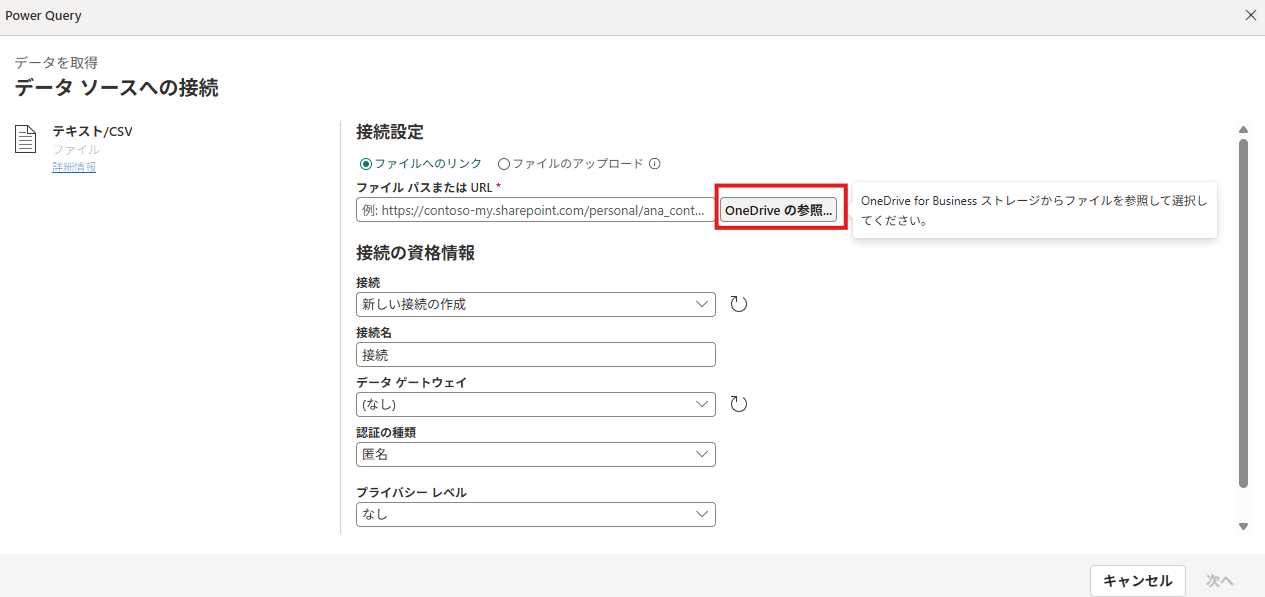Select the ファイルへのリンク radio button
Screen dimensions: 1265x597
click(366, 164)
